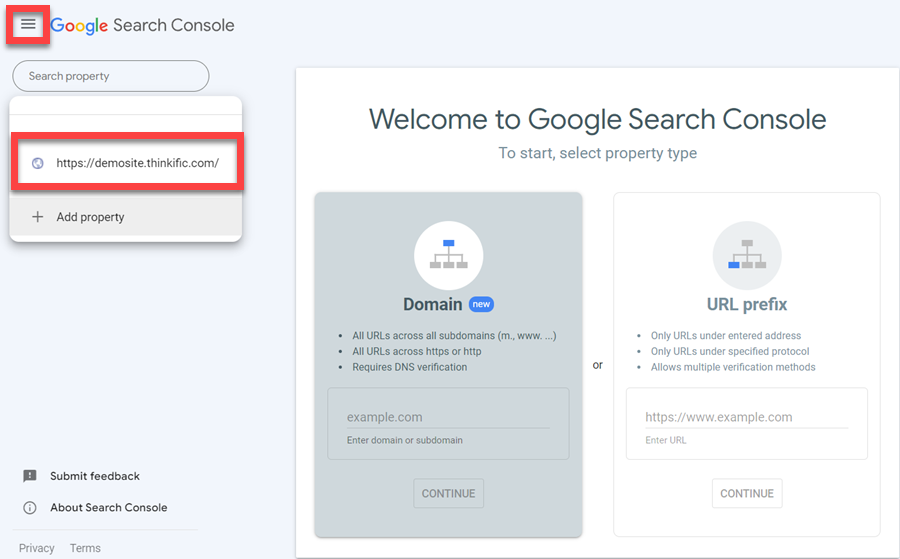Open the Submit feedback link
Viewport: 900px width, 559px height.
(x=95, y=476)
